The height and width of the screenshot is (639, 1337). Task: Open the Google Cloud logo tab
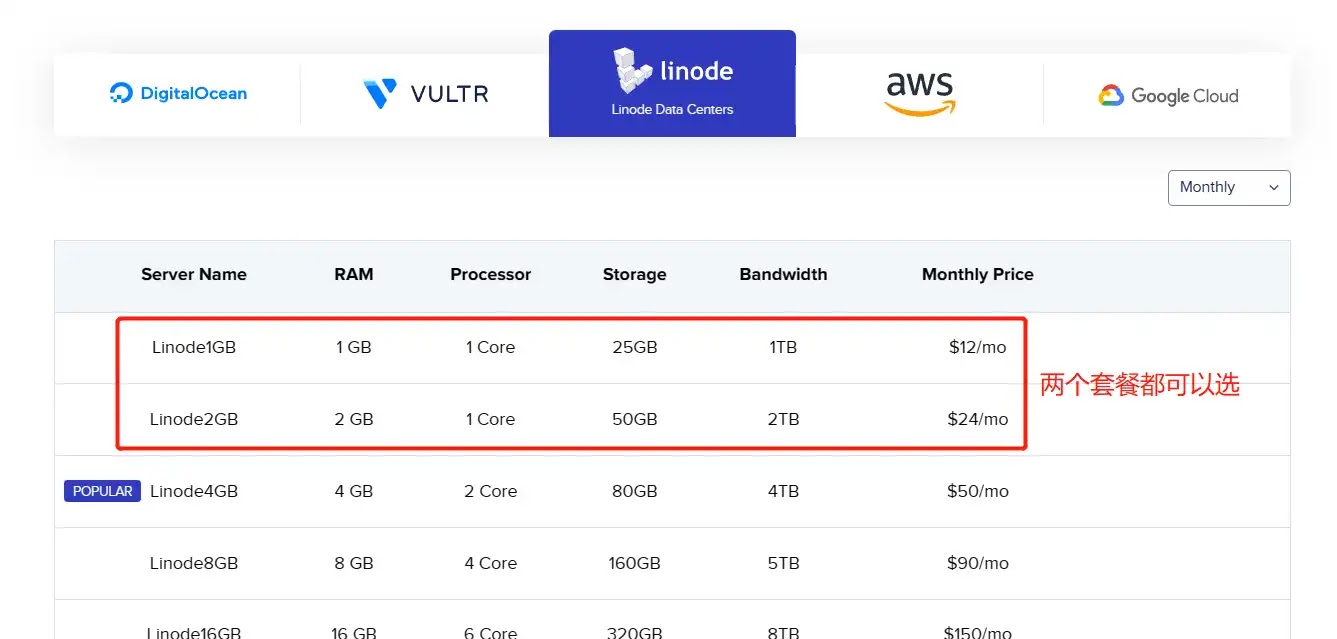pos(1167,96)
